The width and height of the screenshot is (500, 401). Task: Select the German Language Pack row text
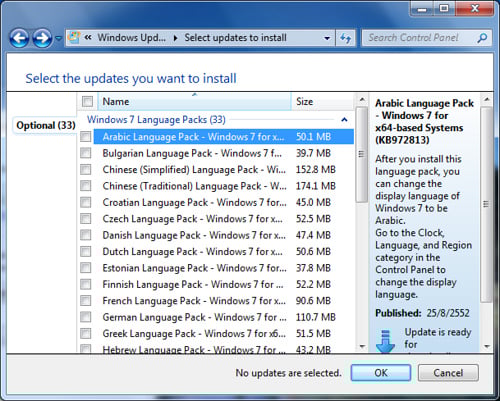194,317
